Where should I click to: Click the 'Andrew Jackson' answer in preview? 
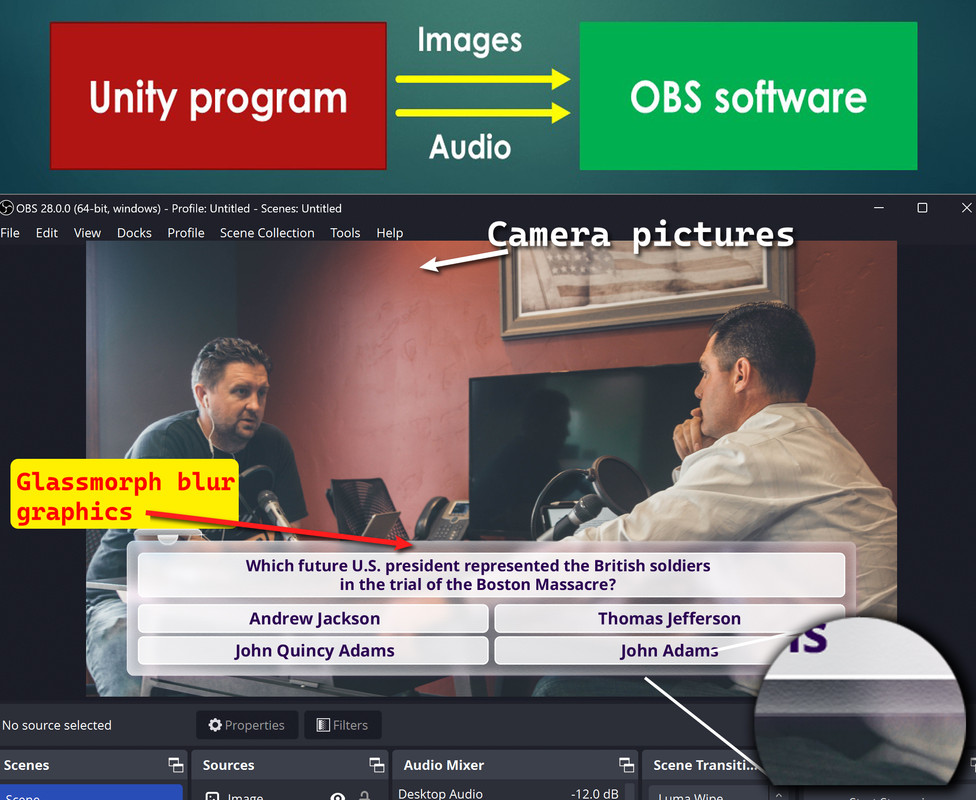pyautogui.click(x=313, y=618)
